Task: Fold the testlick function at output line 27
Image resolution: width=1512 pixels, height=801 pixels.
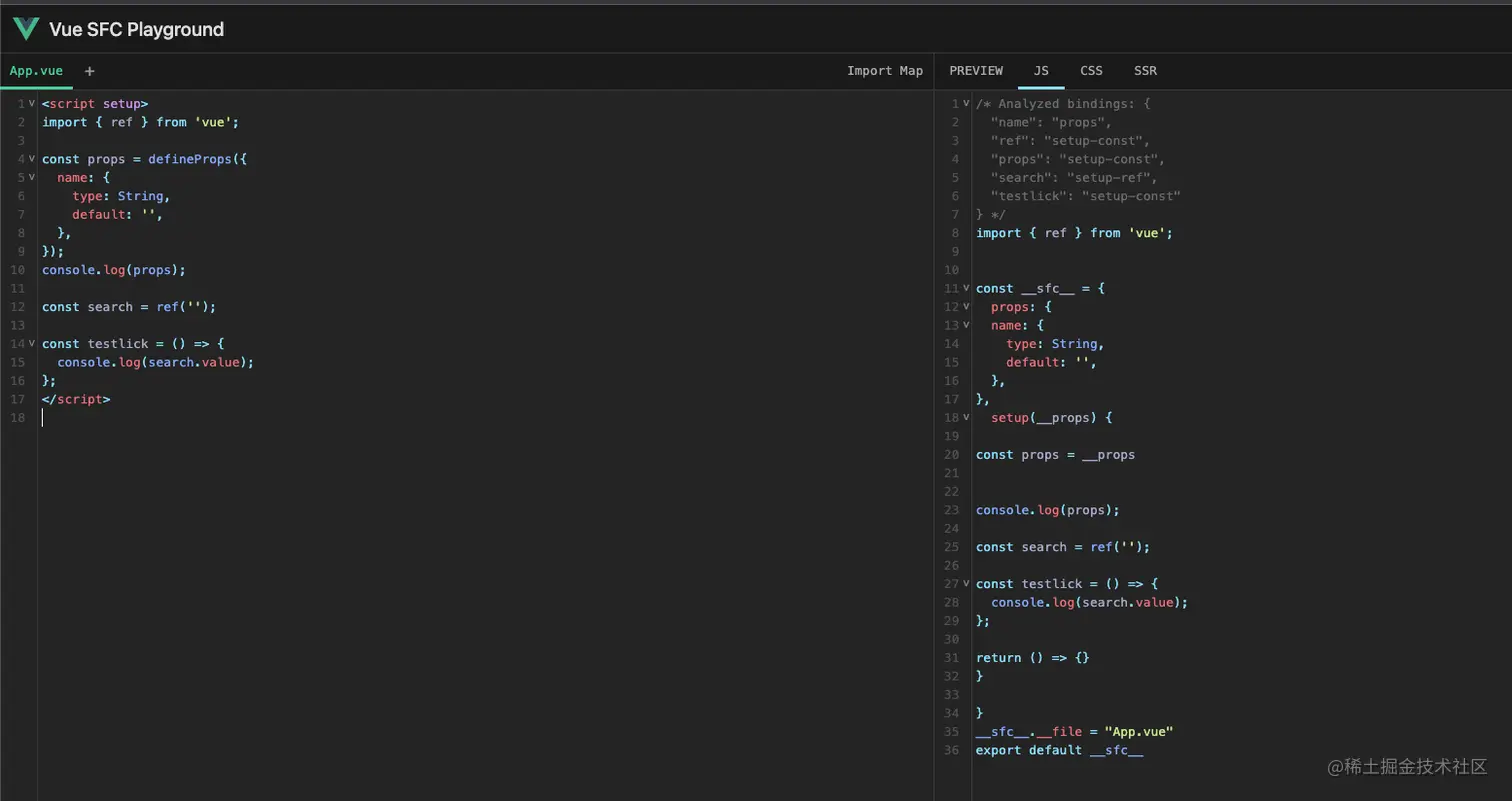Action: pyautogui.click(x=965, y=584)
